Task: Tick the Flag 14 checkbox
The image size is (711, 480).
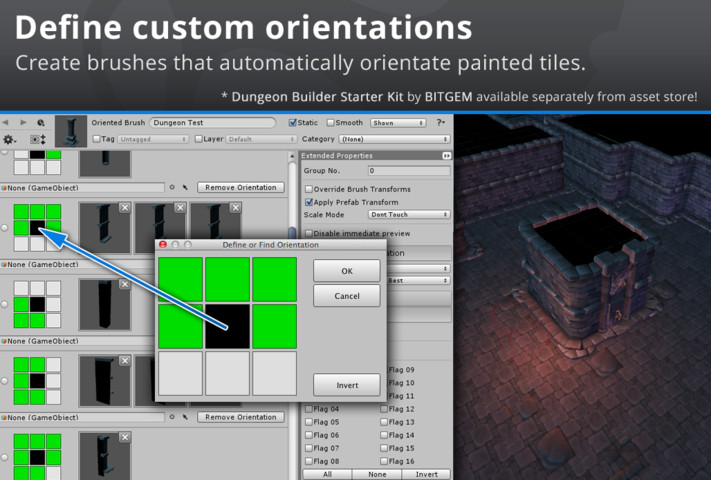Action: (384, 435)
